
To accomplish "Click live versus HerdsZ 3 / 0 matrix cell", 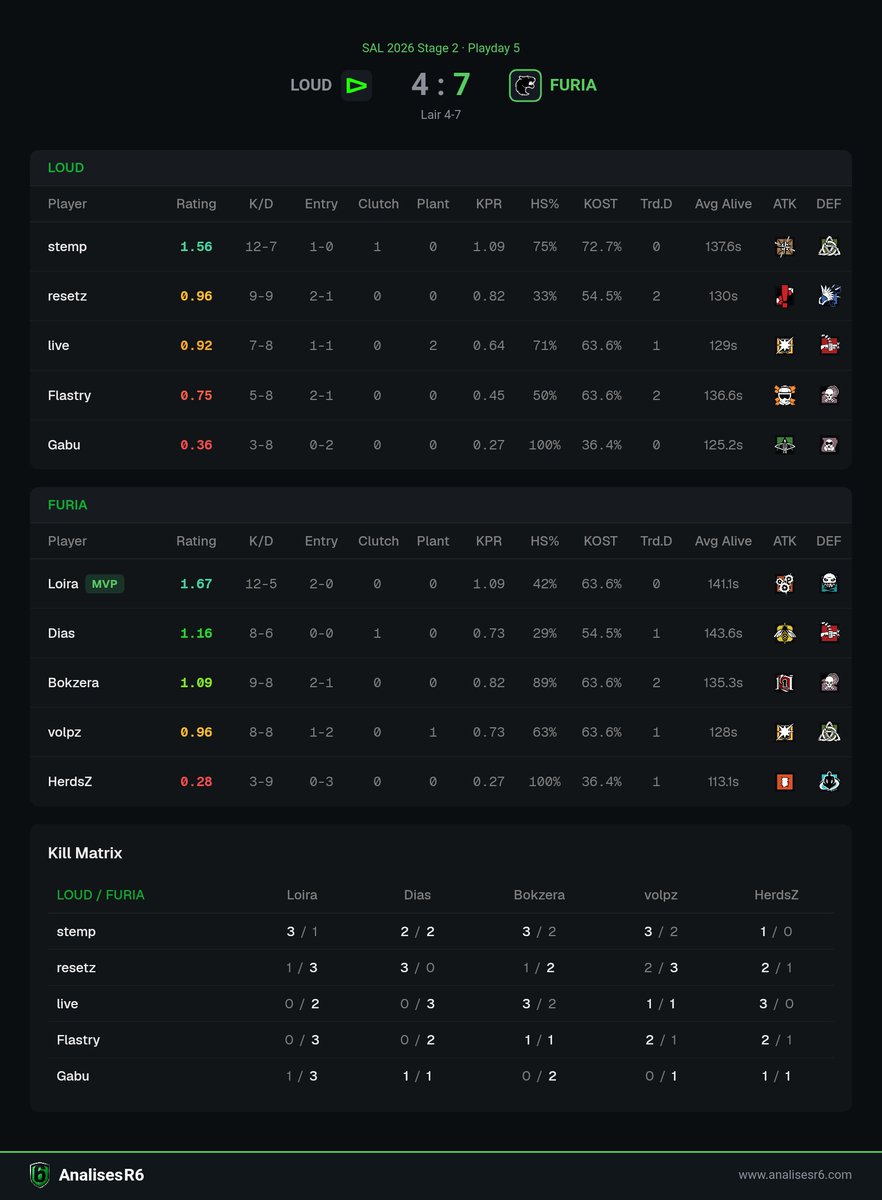I will 776,1004.
